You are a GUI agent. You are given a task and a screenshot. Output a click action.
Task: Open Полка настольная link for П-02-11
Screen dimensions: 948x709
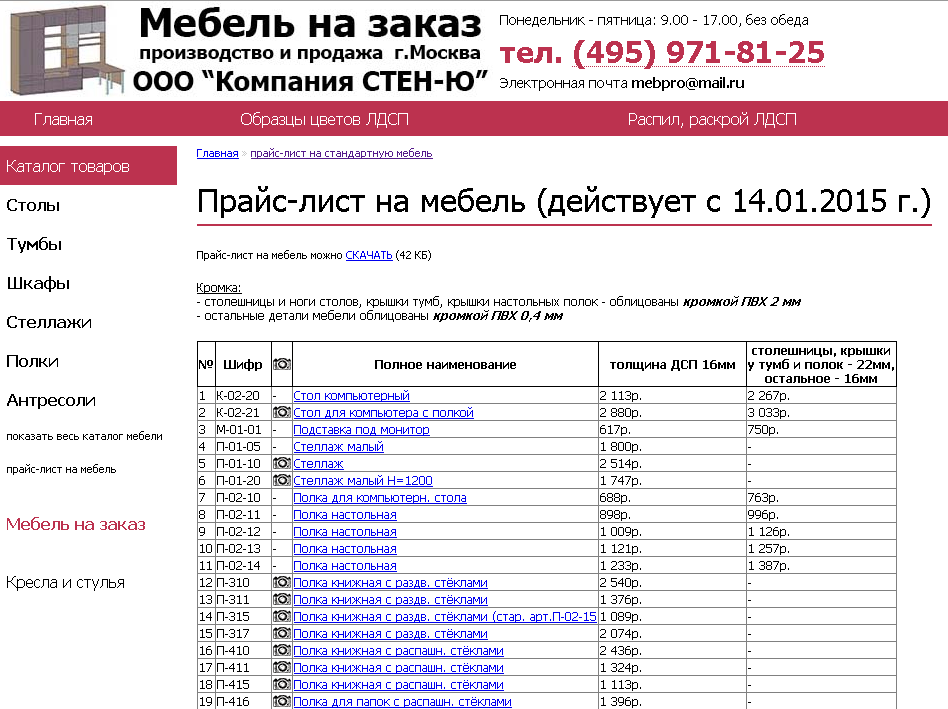345,514
